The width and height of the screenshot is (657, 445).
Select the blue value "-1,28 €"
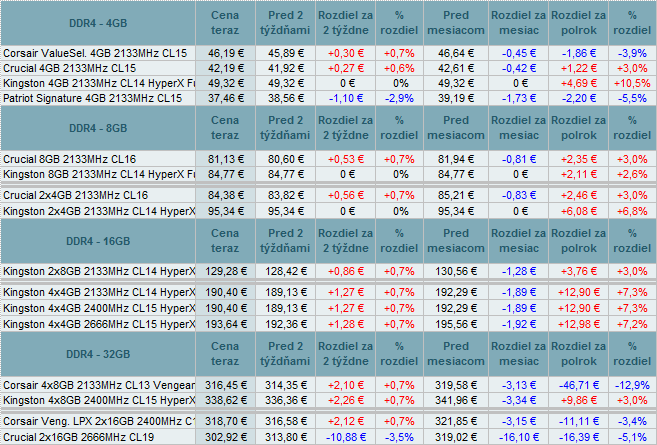click(519, 272)
